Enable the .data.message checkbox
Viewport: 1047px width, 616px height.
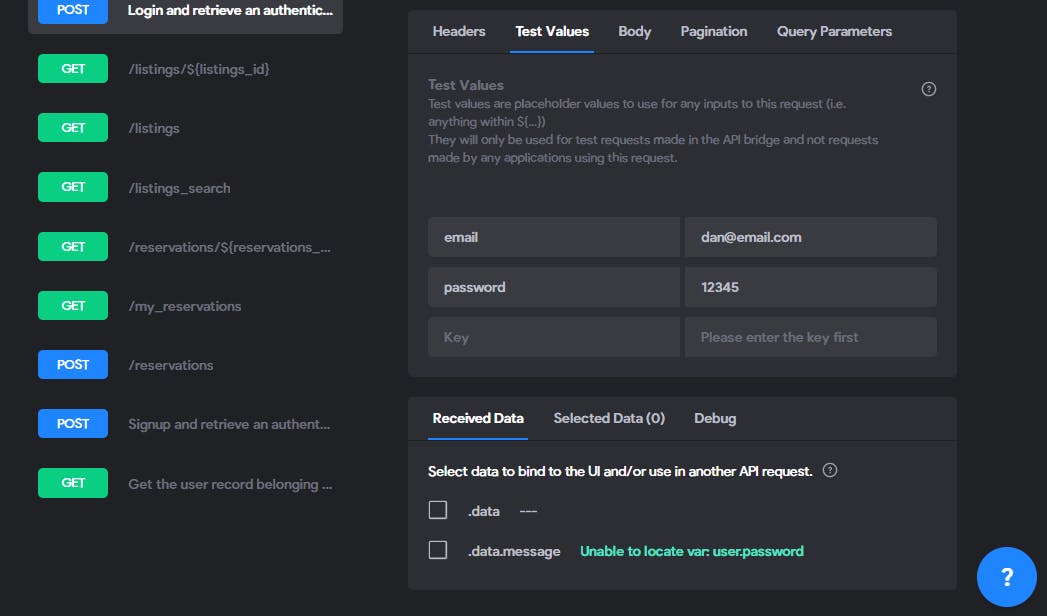tap(438, 550)
